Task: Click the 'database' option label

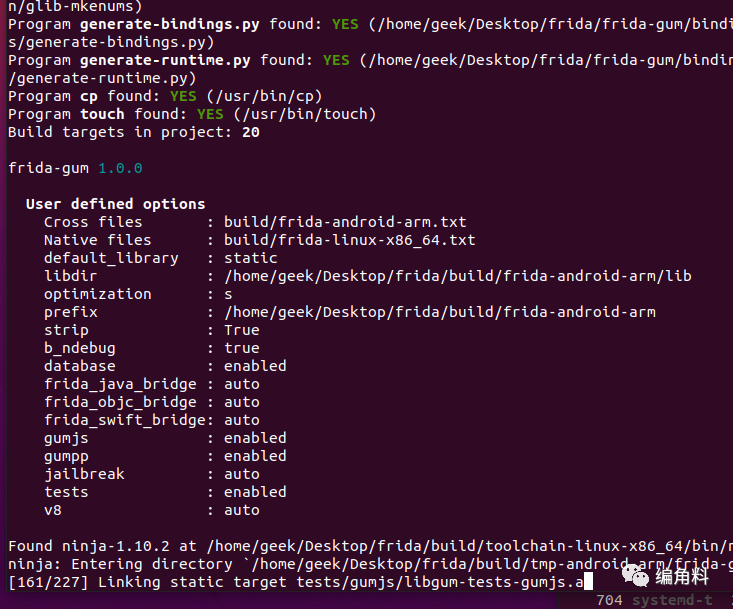Action: [79, 366]
